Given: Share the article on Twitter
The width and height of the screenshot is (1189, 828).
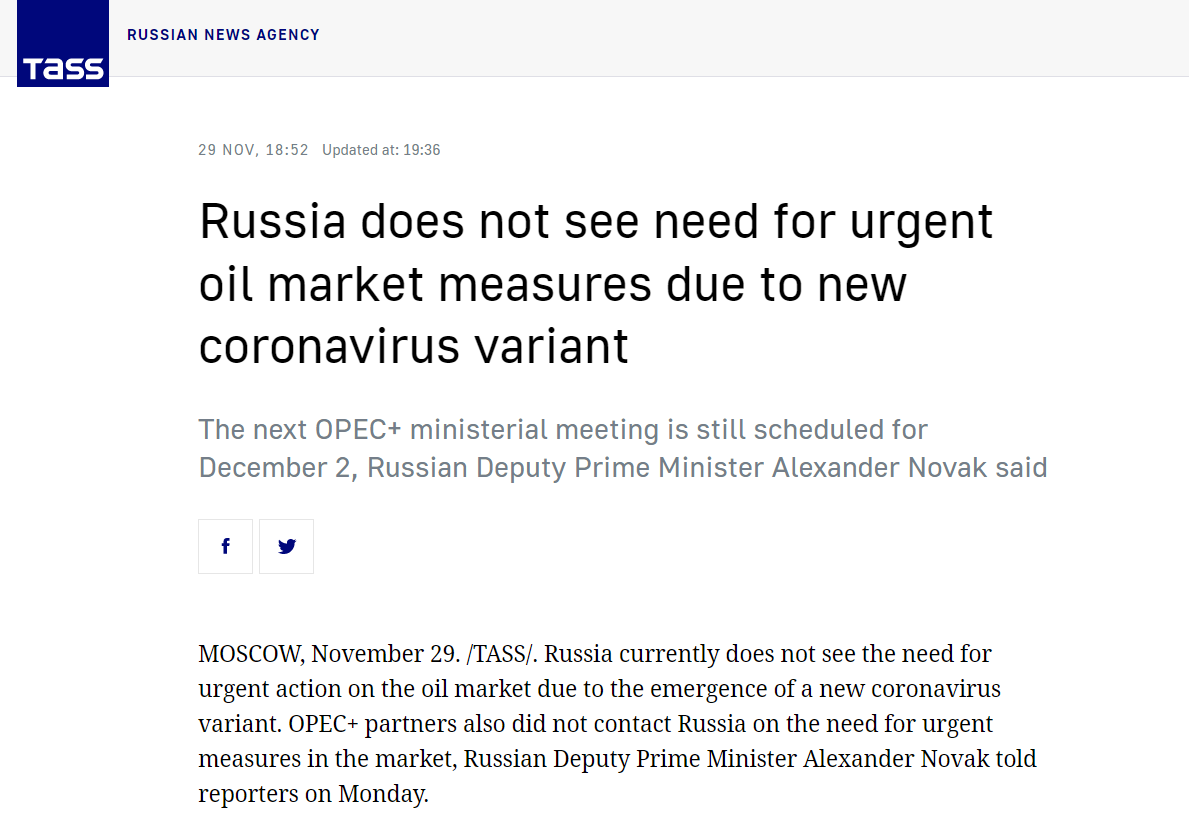Looking at the screenshot, I should (x=287, y=546).
